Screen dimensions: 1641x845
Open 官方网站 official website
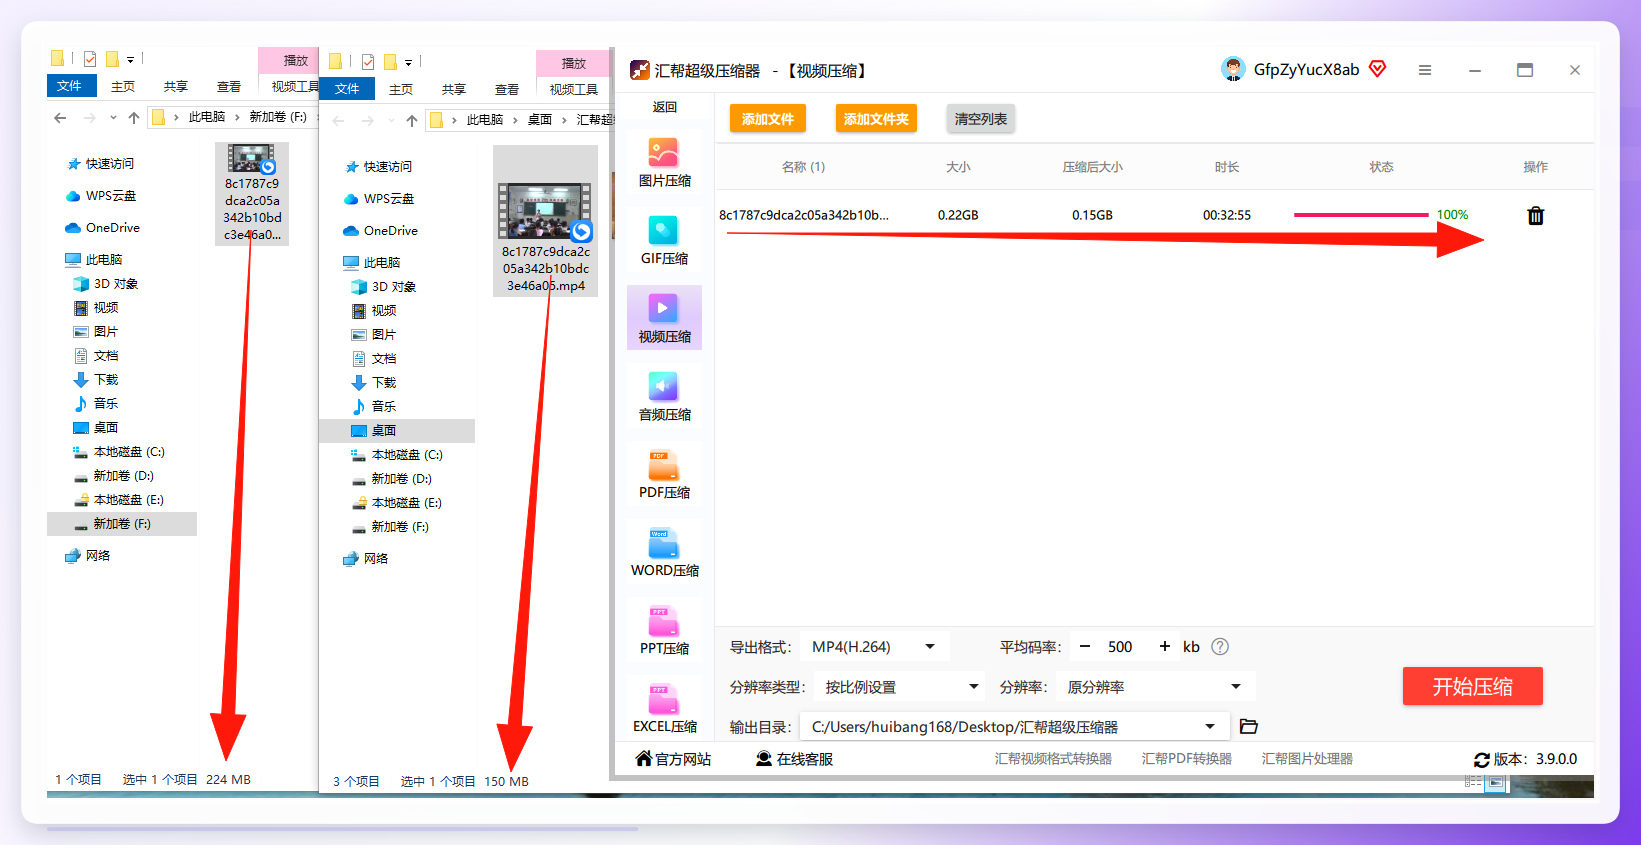click(x=673, y=759)
